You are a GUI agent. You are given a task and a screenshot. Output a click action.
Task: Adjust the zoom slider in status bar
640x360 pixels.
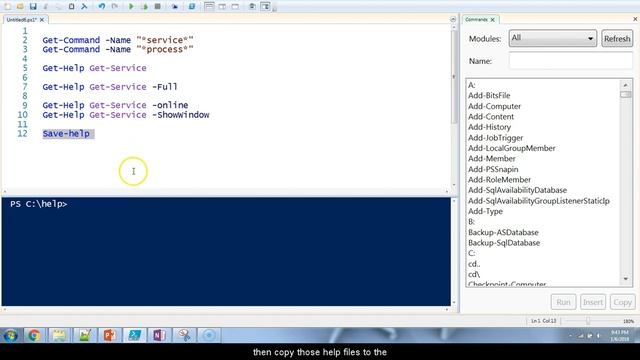(x=588, y=321)
